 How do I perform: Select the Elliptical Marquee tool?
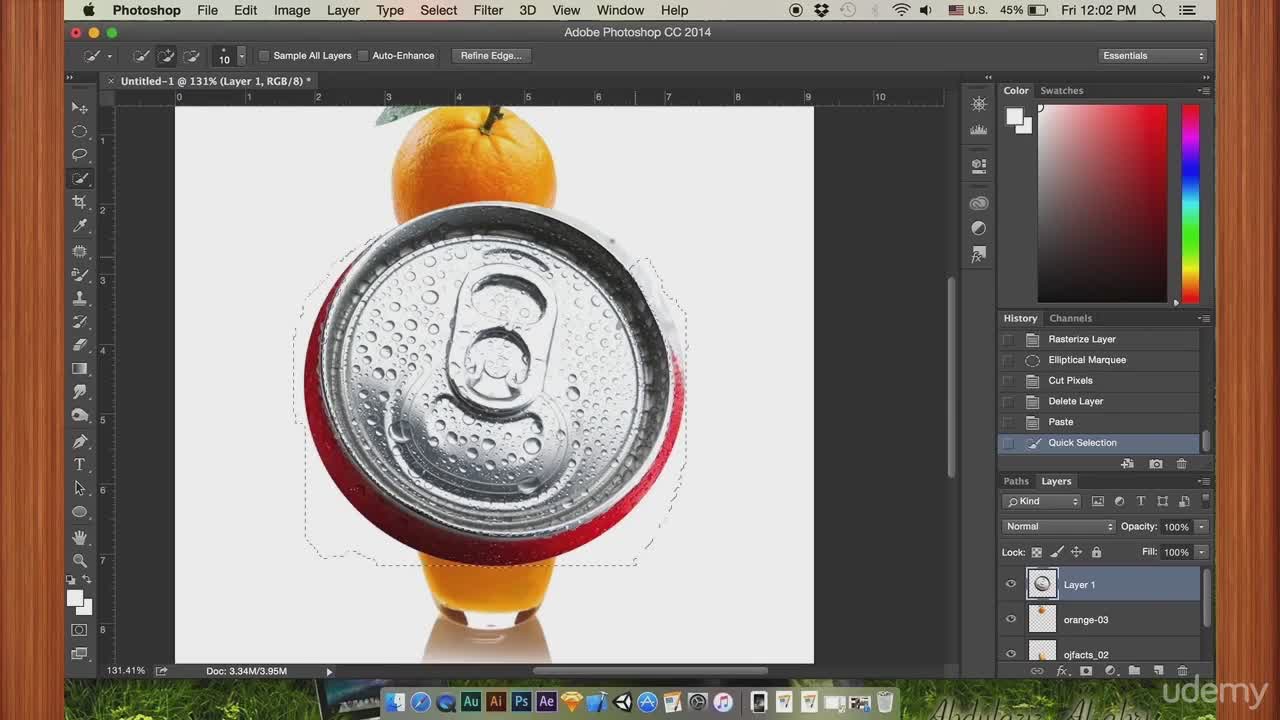79,131
